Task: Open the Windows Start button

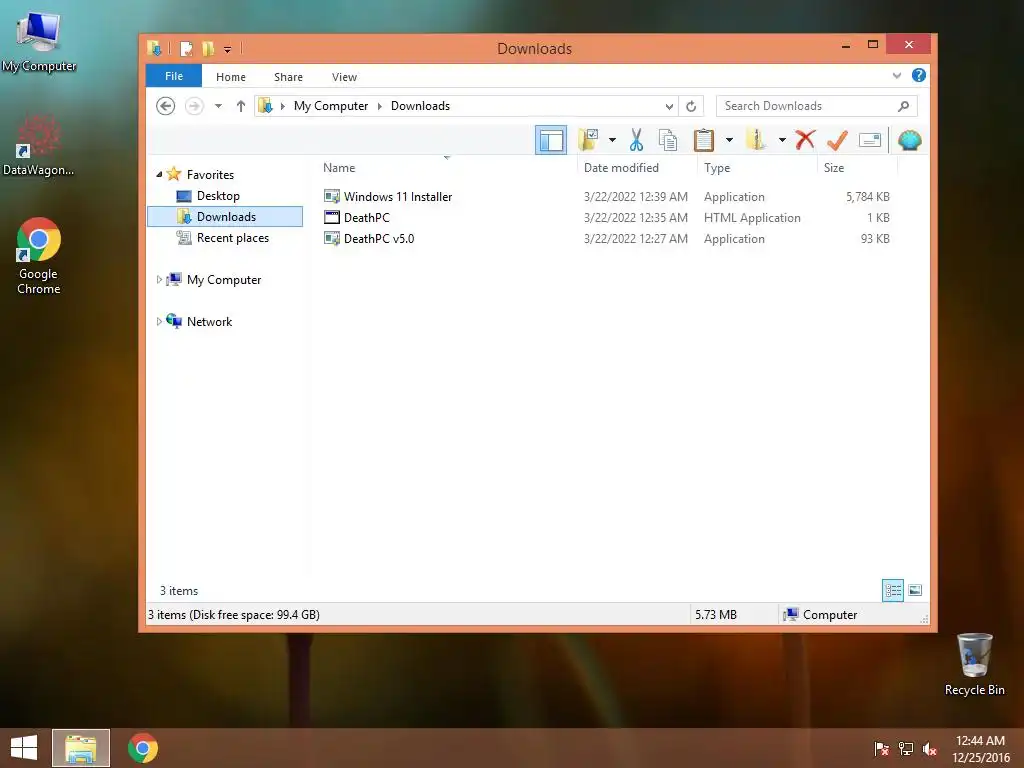Action: click(24, 748)
